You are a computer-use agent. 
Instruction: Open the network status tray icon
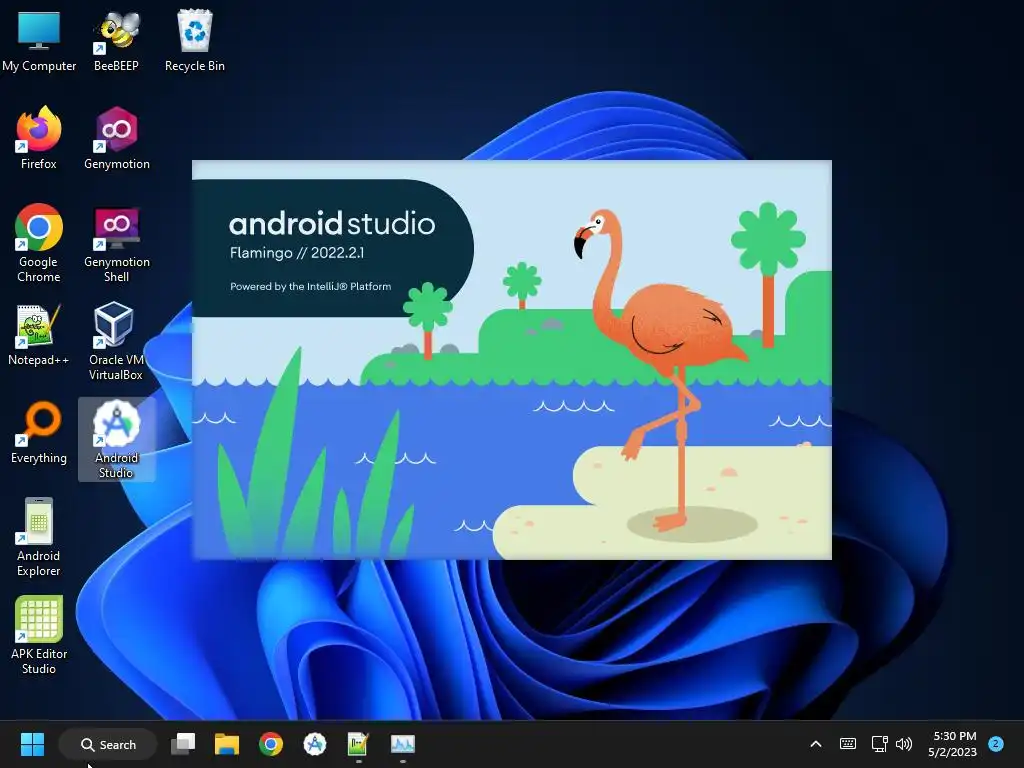[x=879, y=744]
